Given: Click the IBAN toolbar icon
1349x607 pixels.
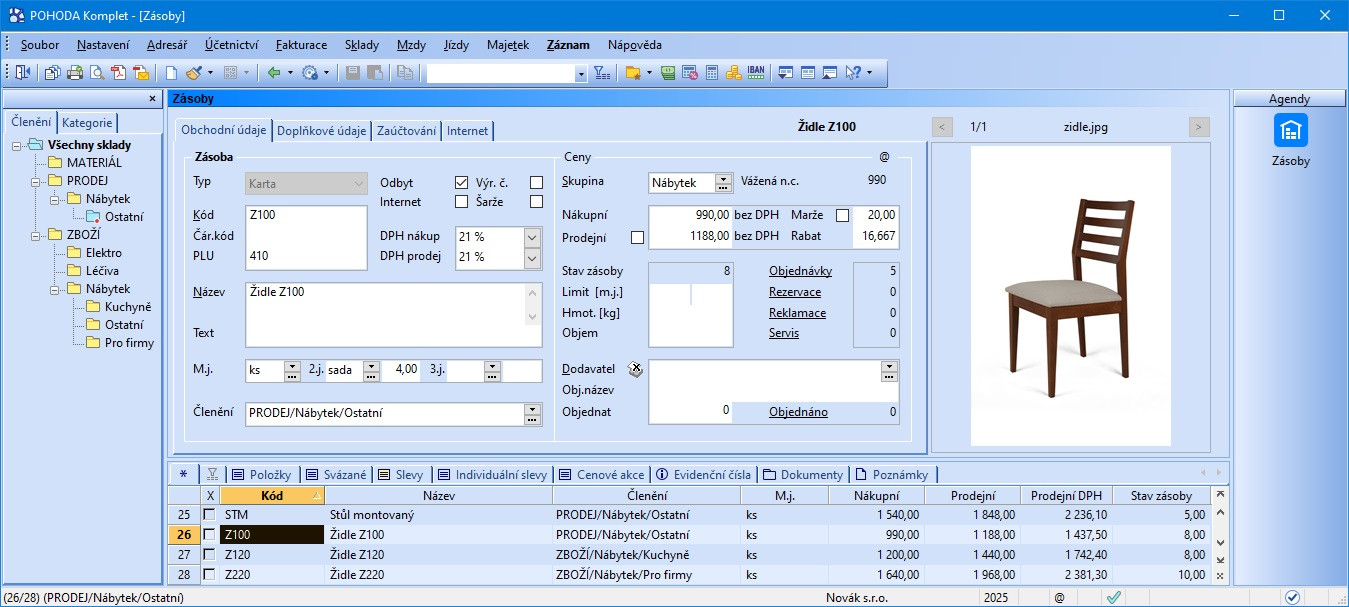Looking at the screenshot, I should (x=756, y=73).
